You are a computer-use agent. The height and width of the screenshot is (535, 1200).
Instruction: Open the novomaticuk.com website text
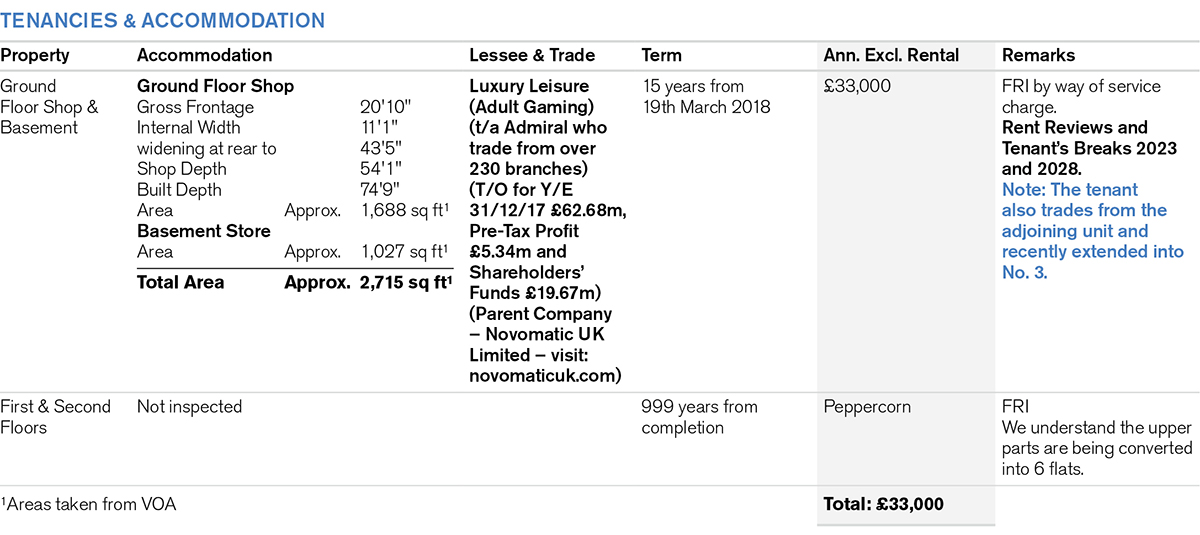click(x=545, y=376)
